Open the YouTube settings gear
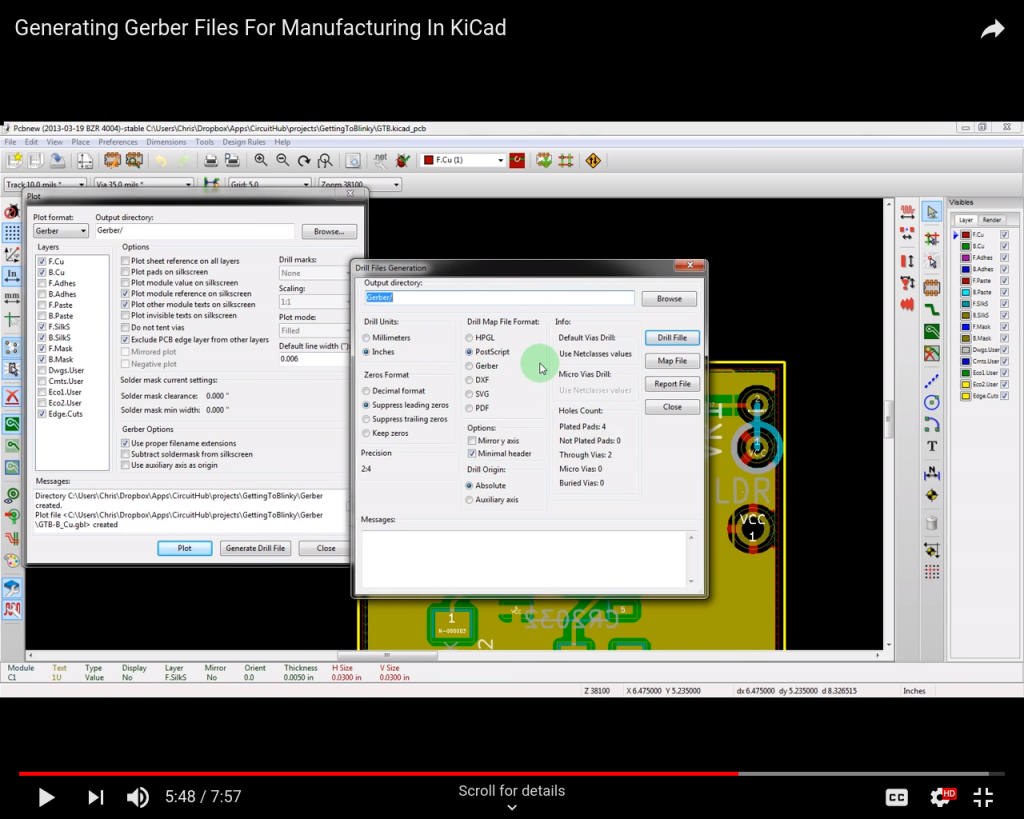Image resolution: width=1024 pixels, height=819 pixels. pos(941,797)
